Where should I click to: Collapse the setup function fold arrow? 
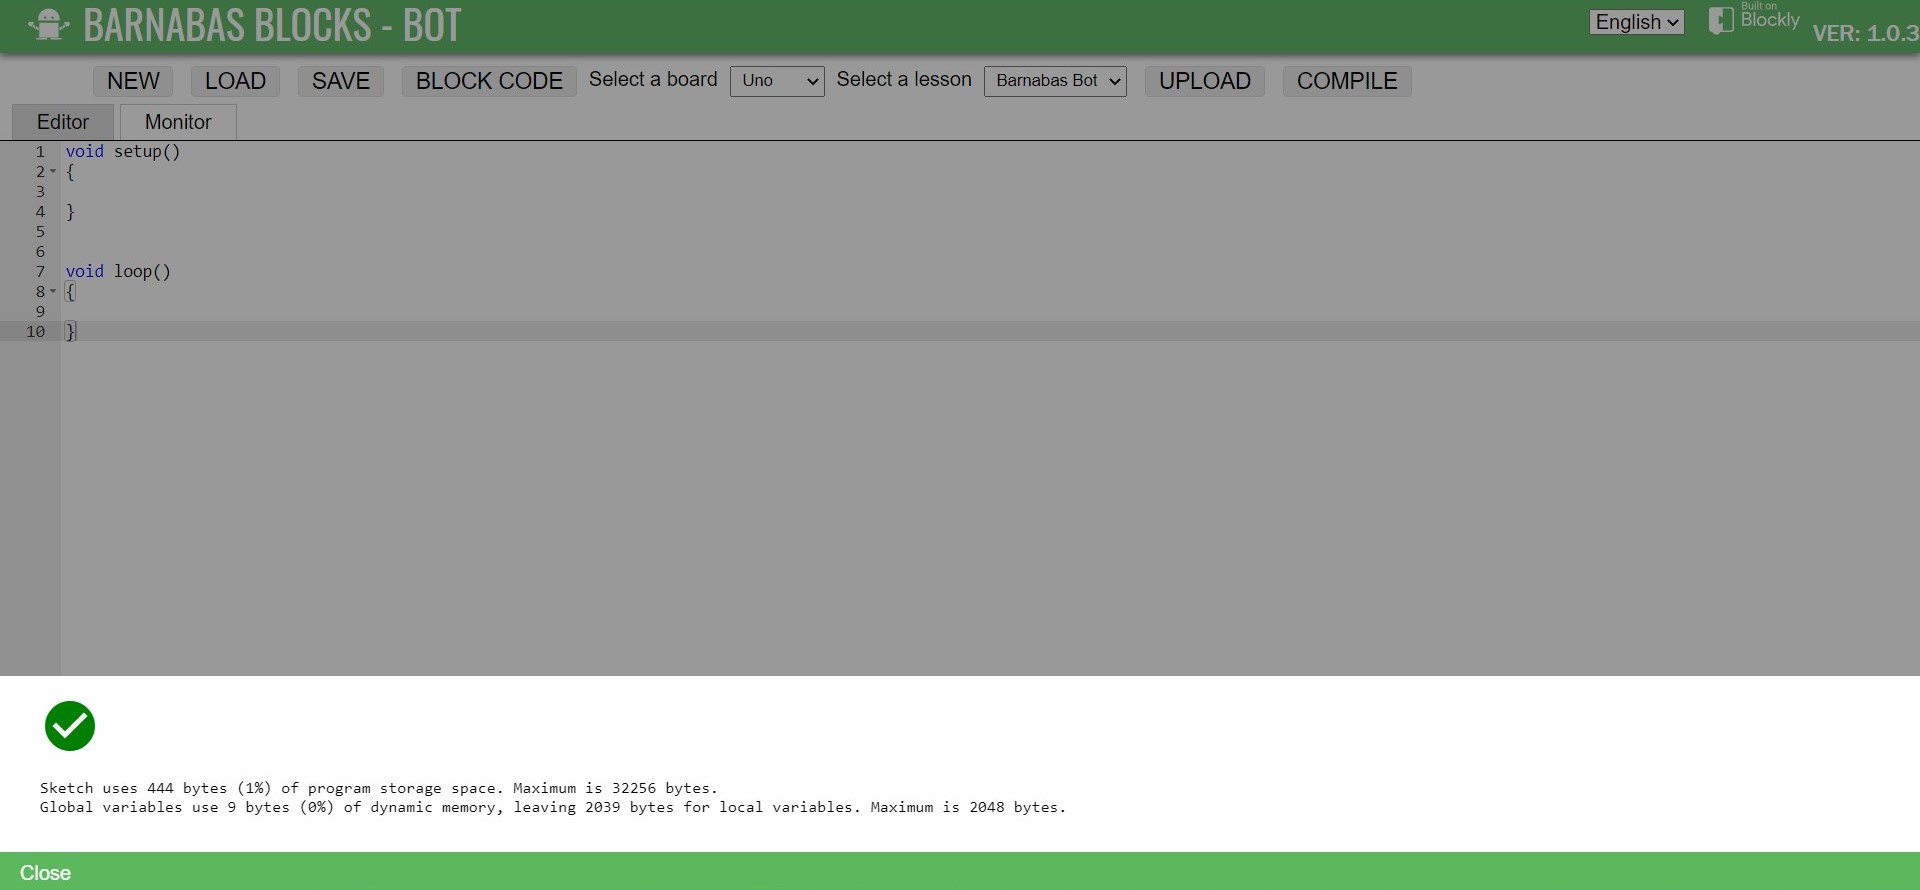[x=53, y=172]
